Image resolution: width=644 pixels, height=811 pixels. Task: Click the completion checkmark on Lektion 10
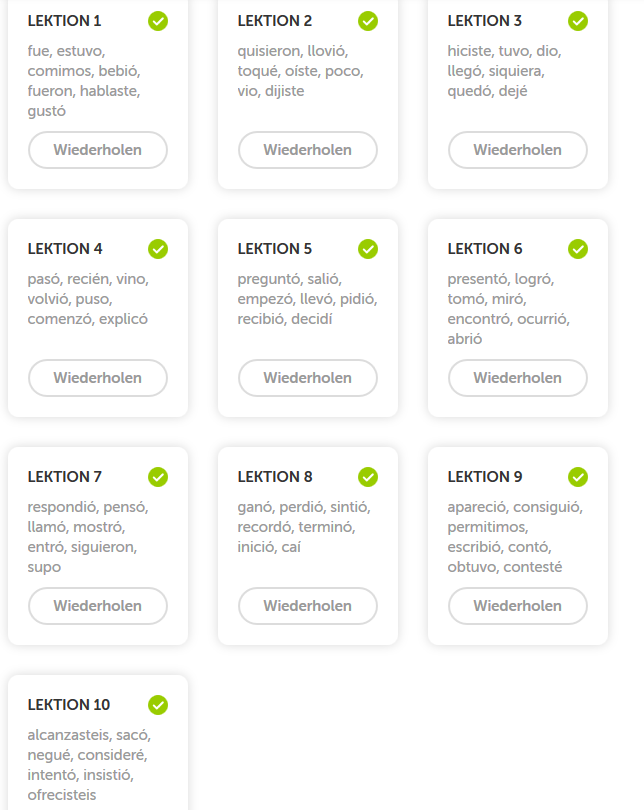(x=158, y=705)
